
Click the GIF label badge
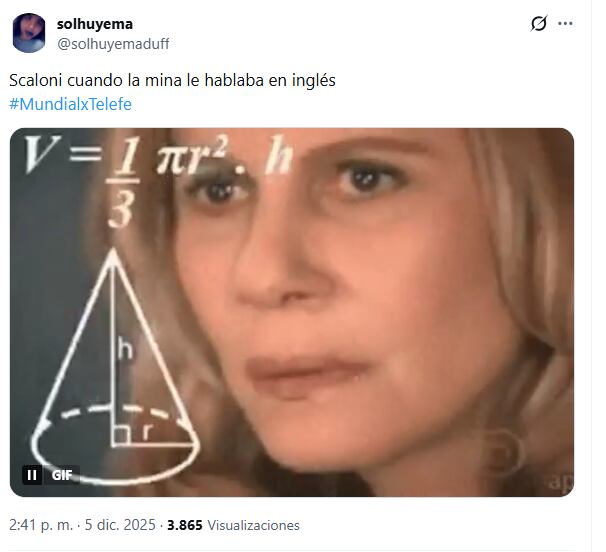(62, 475)
